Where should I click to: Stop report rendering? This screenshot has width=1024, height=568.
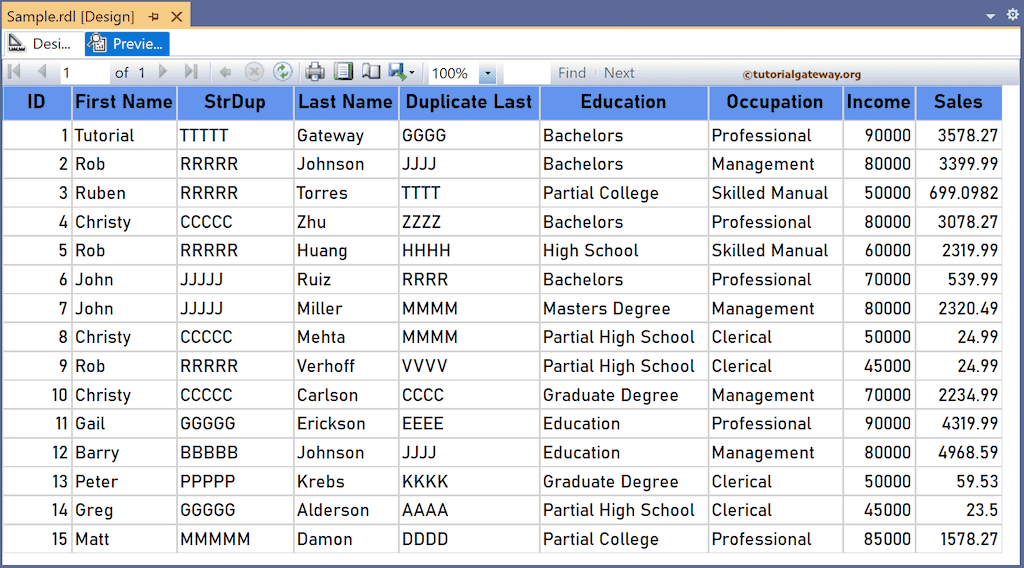tap(253, 72)
